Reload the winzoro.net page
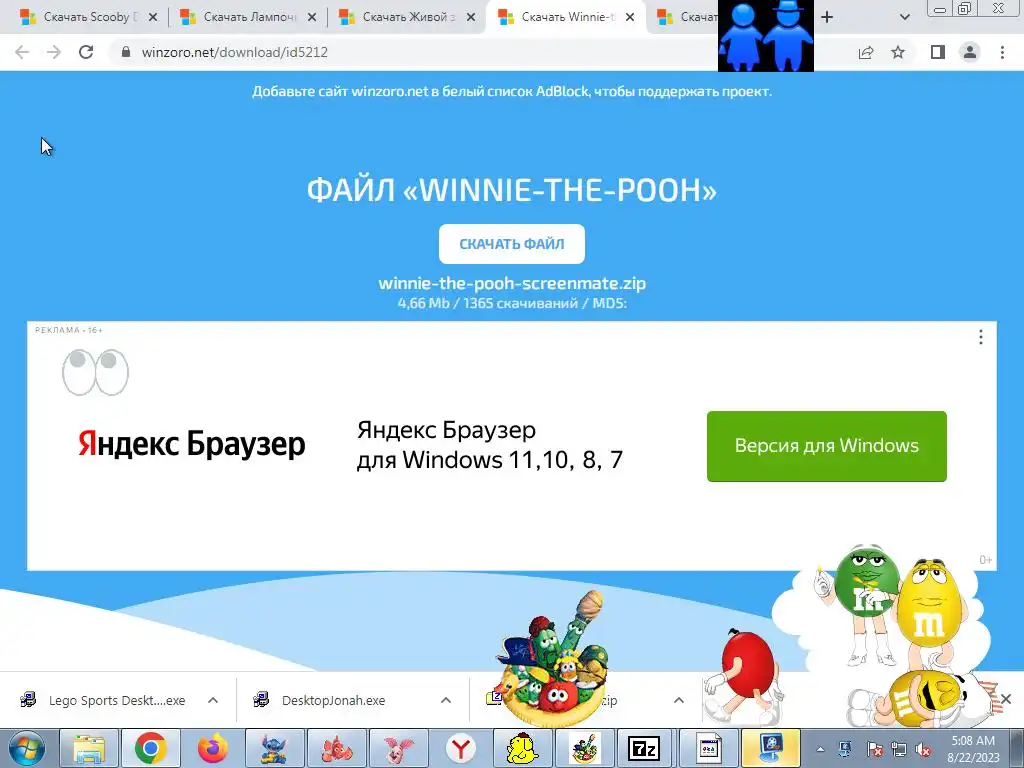The image size is (1024, 768). point(86,52)
